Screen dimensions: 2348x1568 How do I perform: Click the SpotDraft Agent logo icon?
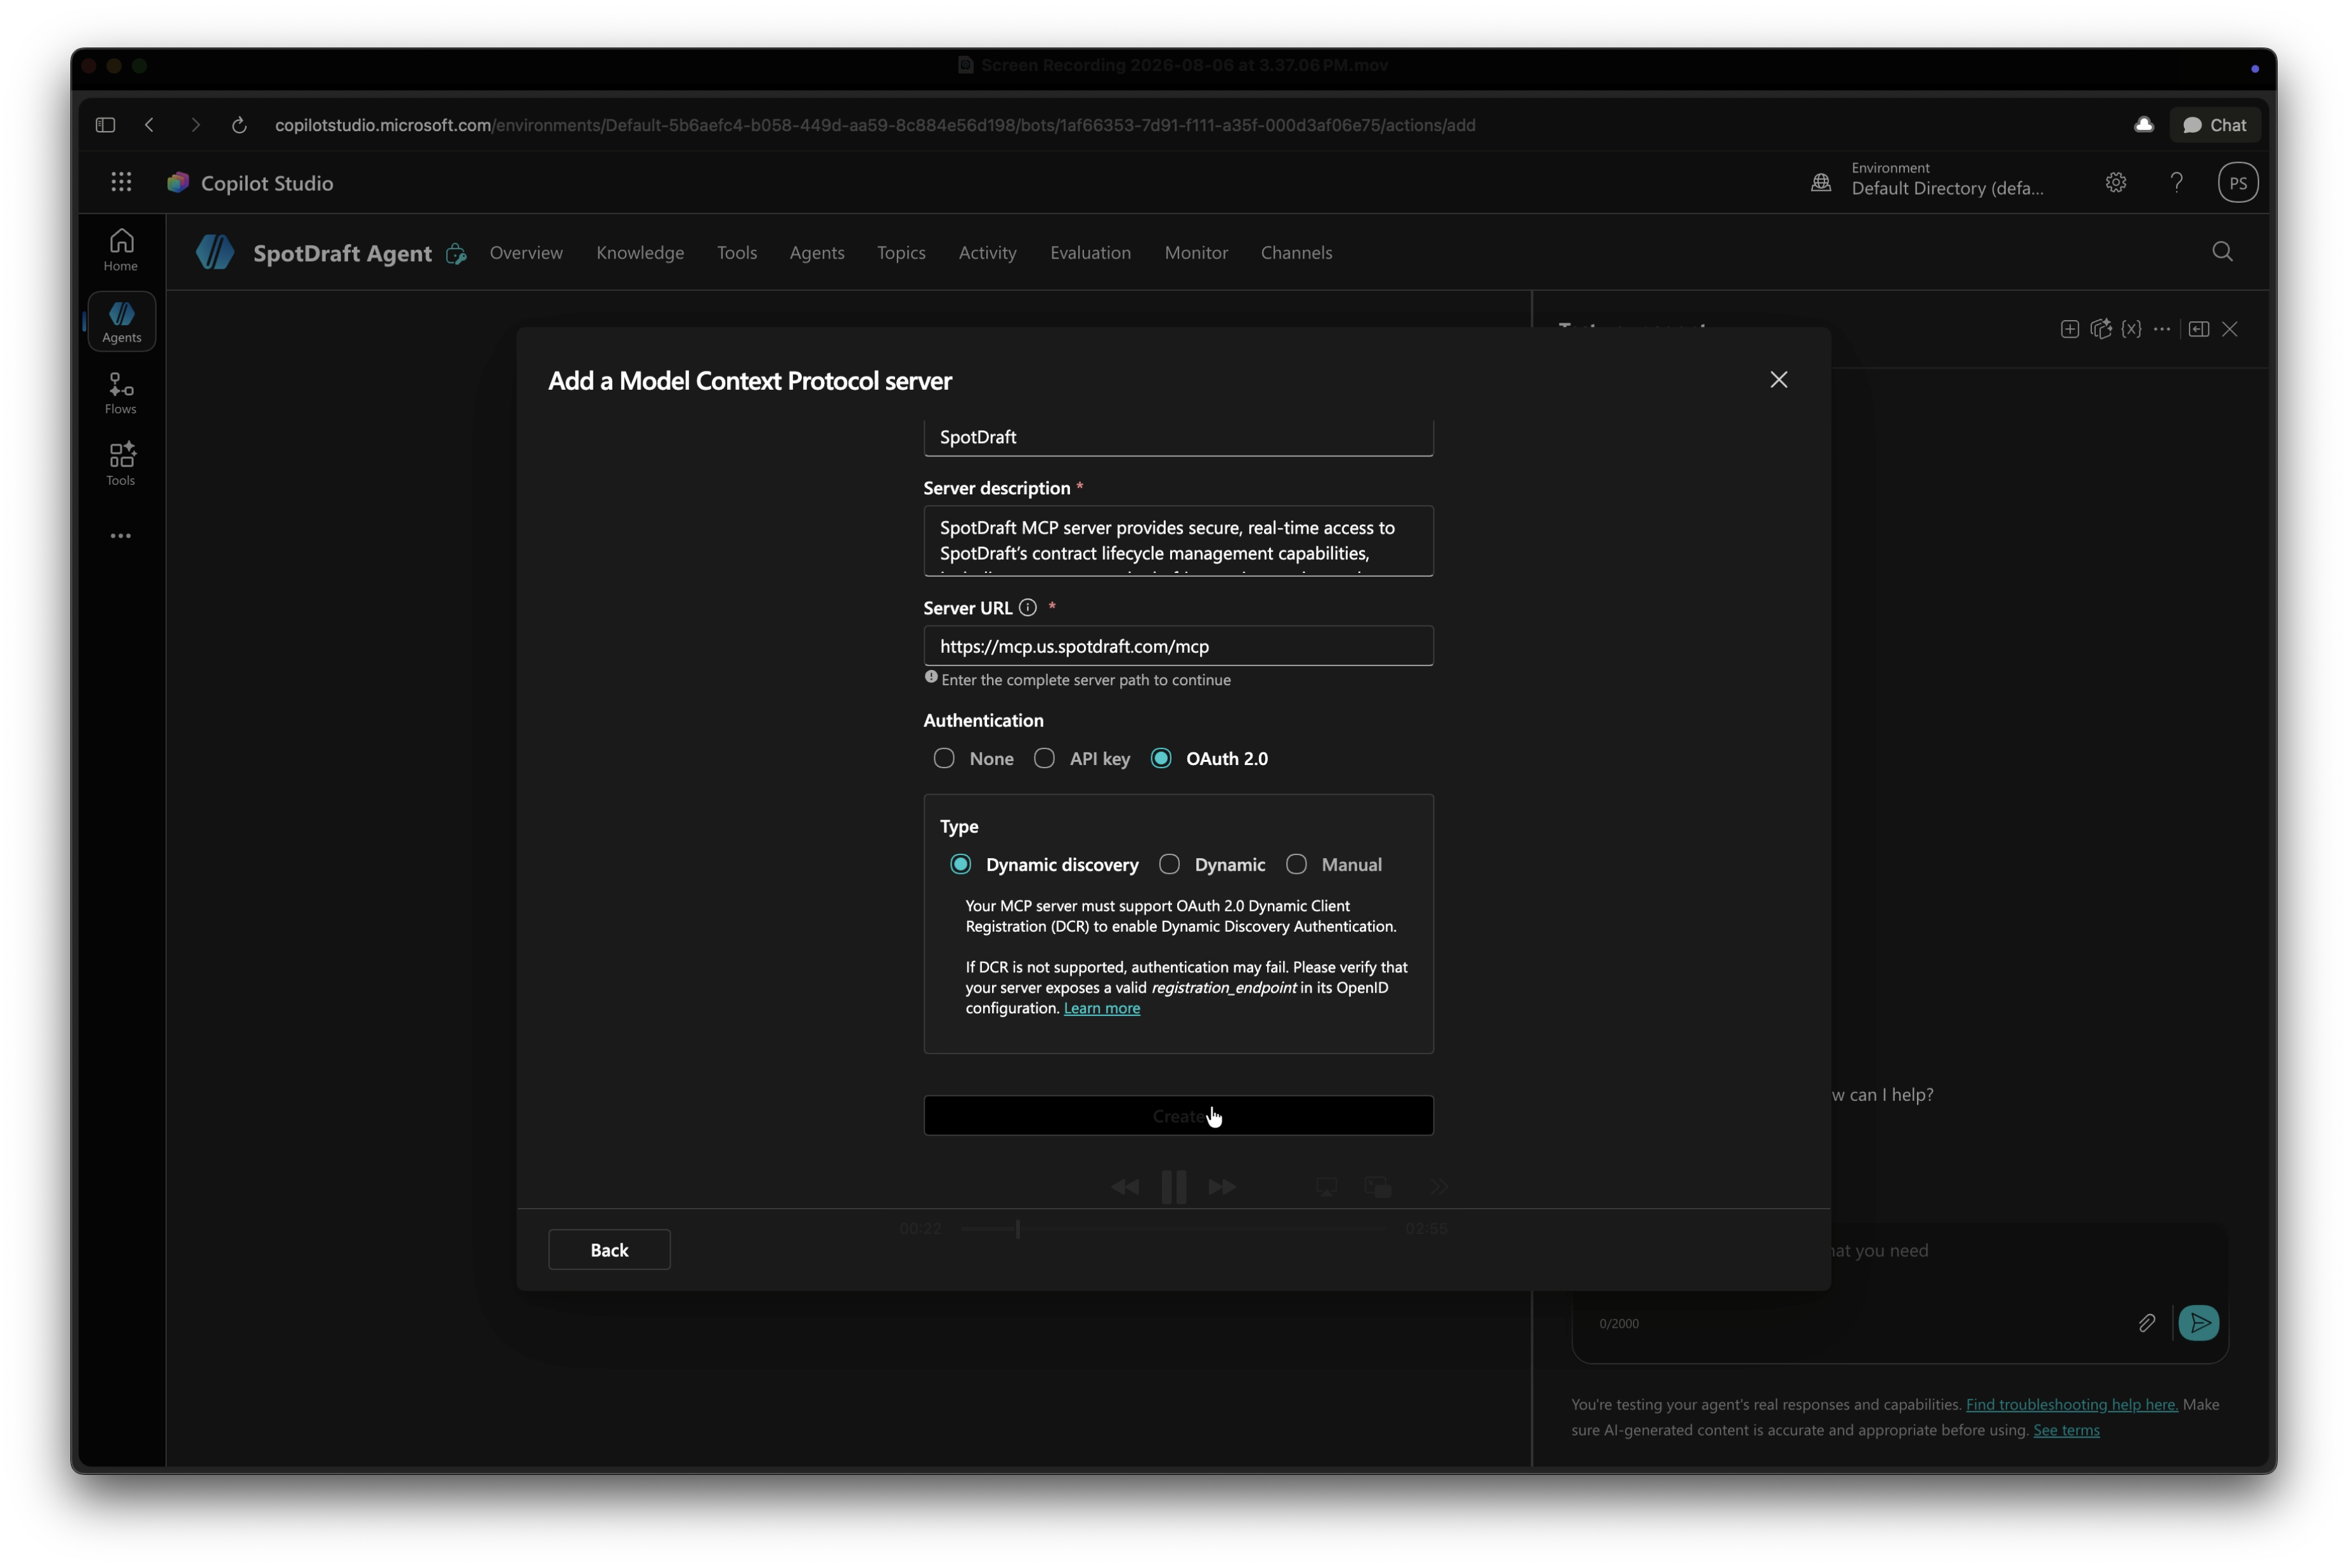tap(215, 252)
